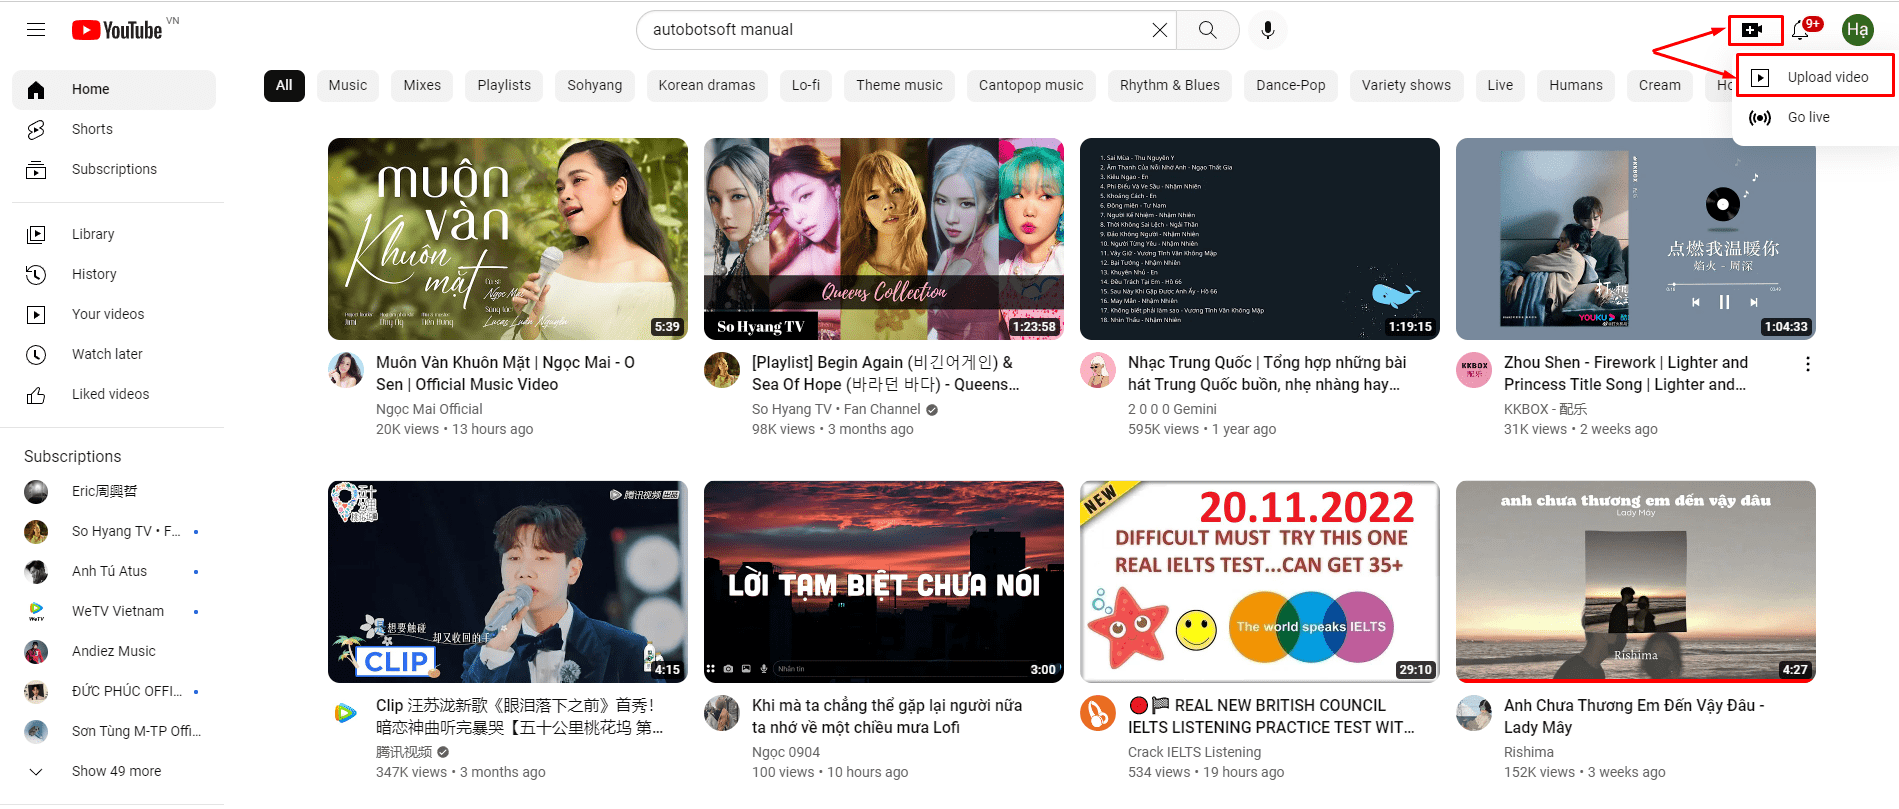The image size is (1899, 809).
Task: Open ĐỨC PHÚC OFFI... subscription
Action: (x=114, y=691)
